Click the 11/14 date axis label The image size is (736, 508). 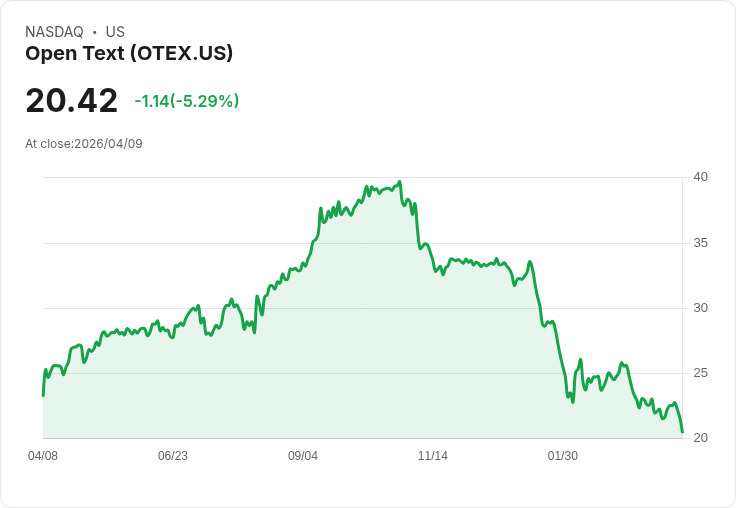coord(433,456)
